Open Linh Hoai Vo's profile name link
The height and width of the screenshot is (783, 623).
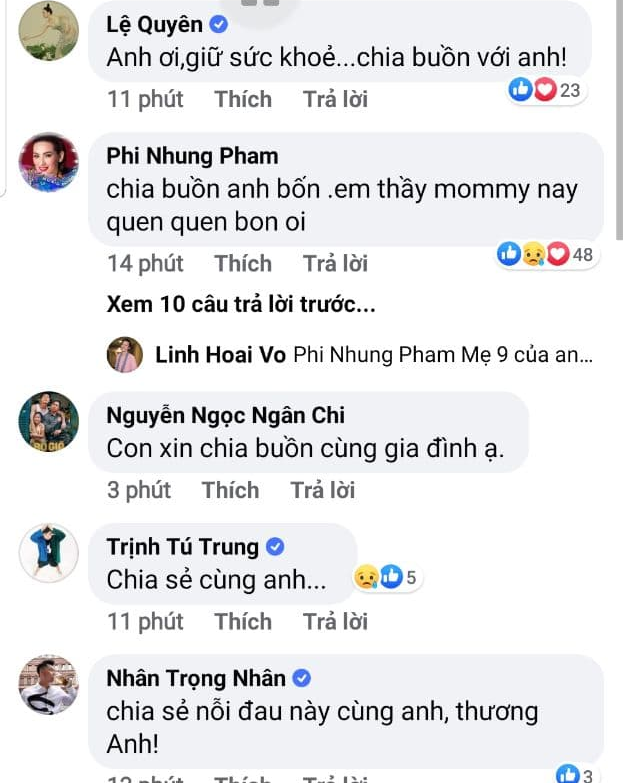(221, 355)
